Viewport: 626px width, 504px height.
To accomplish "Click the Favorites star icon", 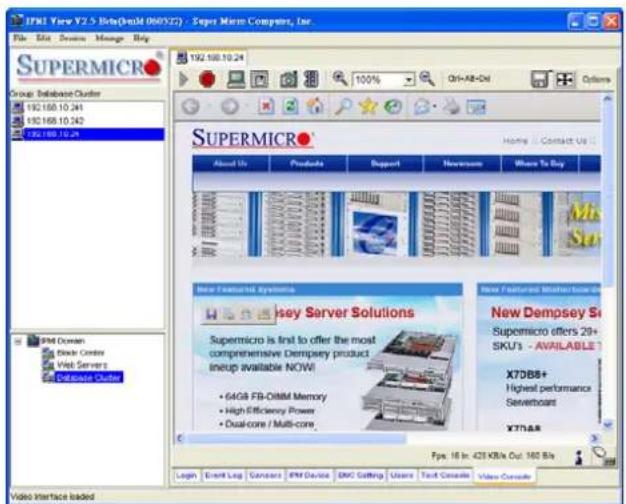I will [368, 107].
